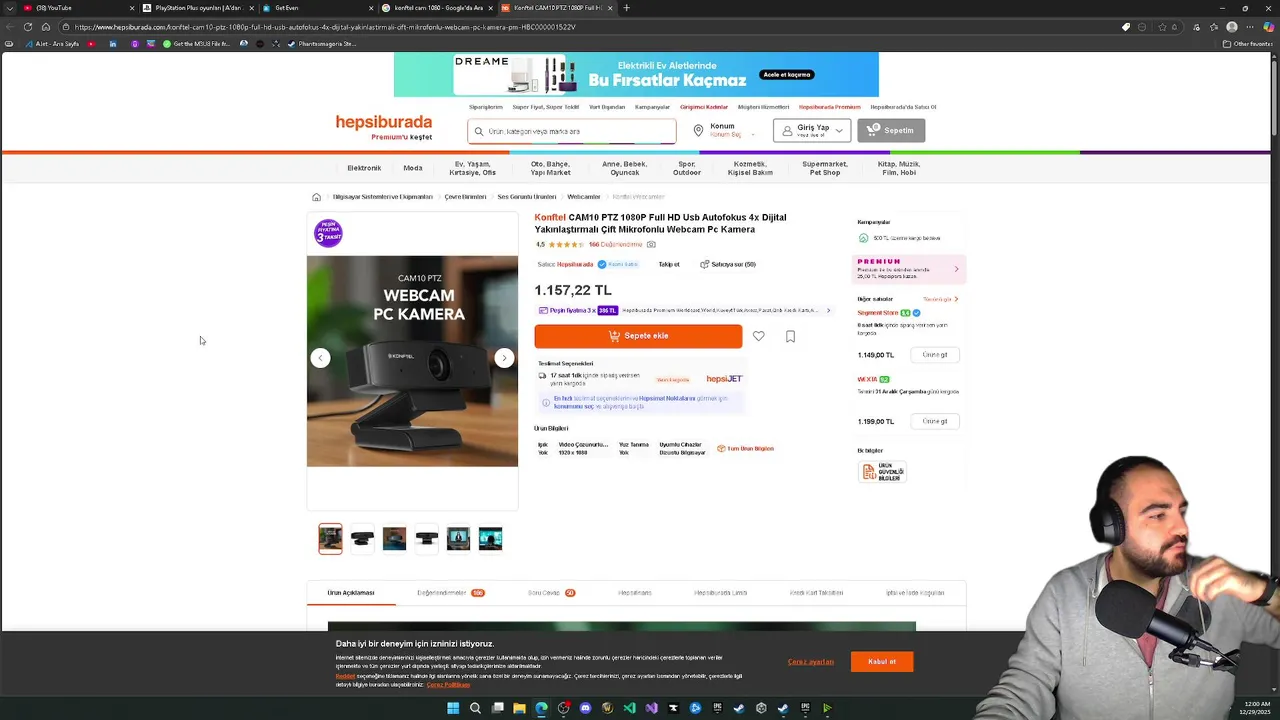The width and height of the screenshot is (1280, 720).
Task: Accept cookies with the Kabul et button
Action: [882, 661]
